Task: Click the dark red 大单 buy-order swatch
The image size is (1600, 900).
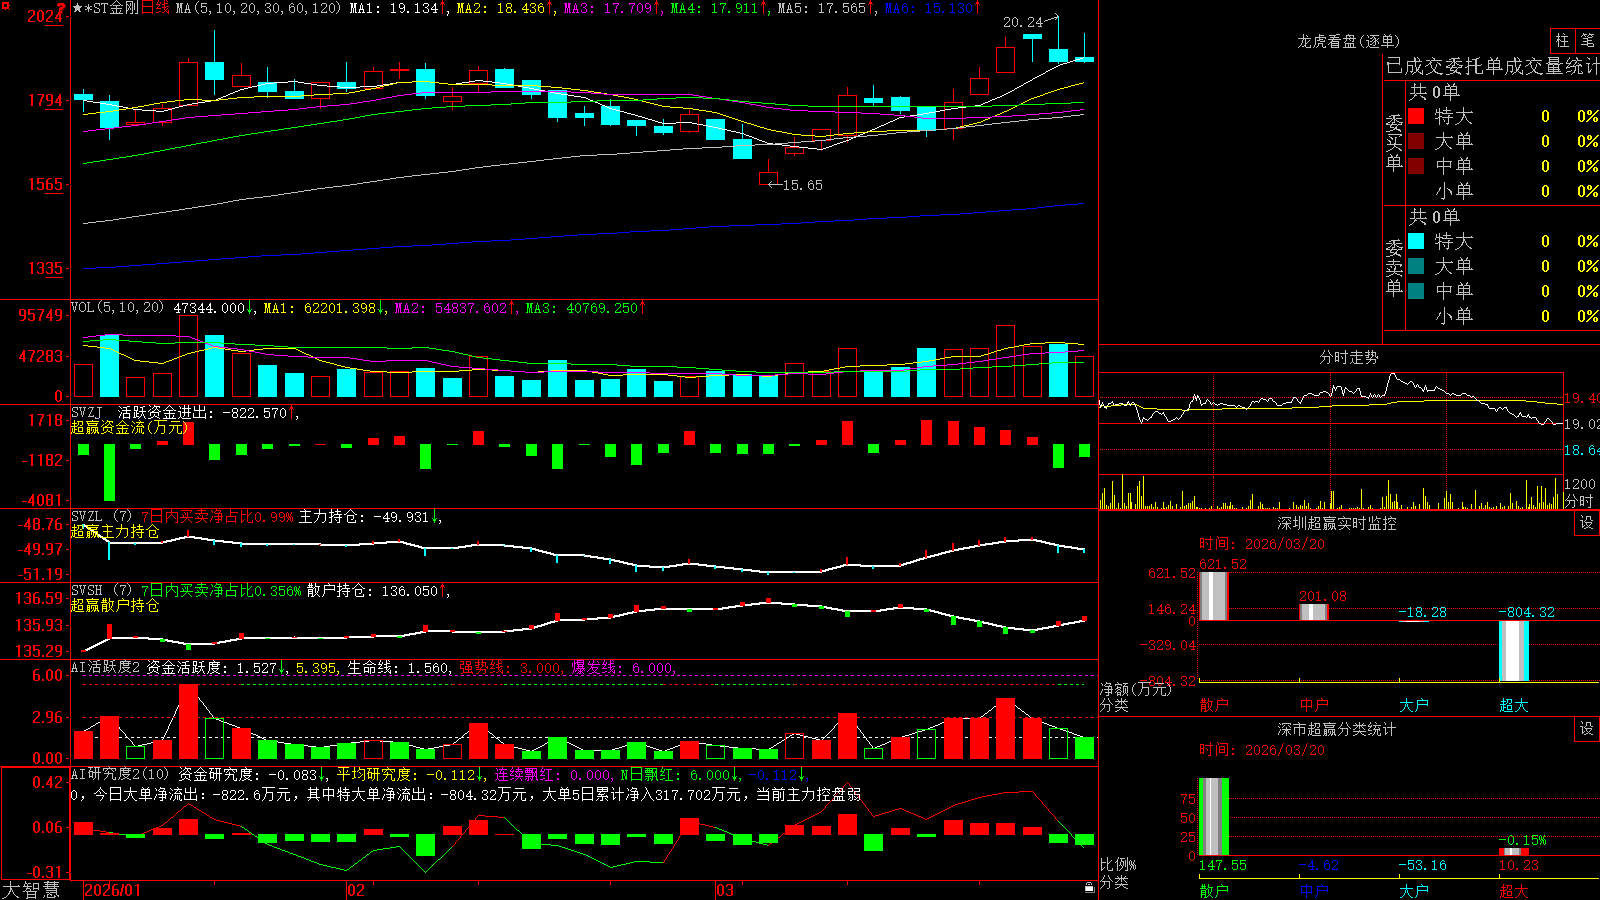Action: coord(1416,141)
